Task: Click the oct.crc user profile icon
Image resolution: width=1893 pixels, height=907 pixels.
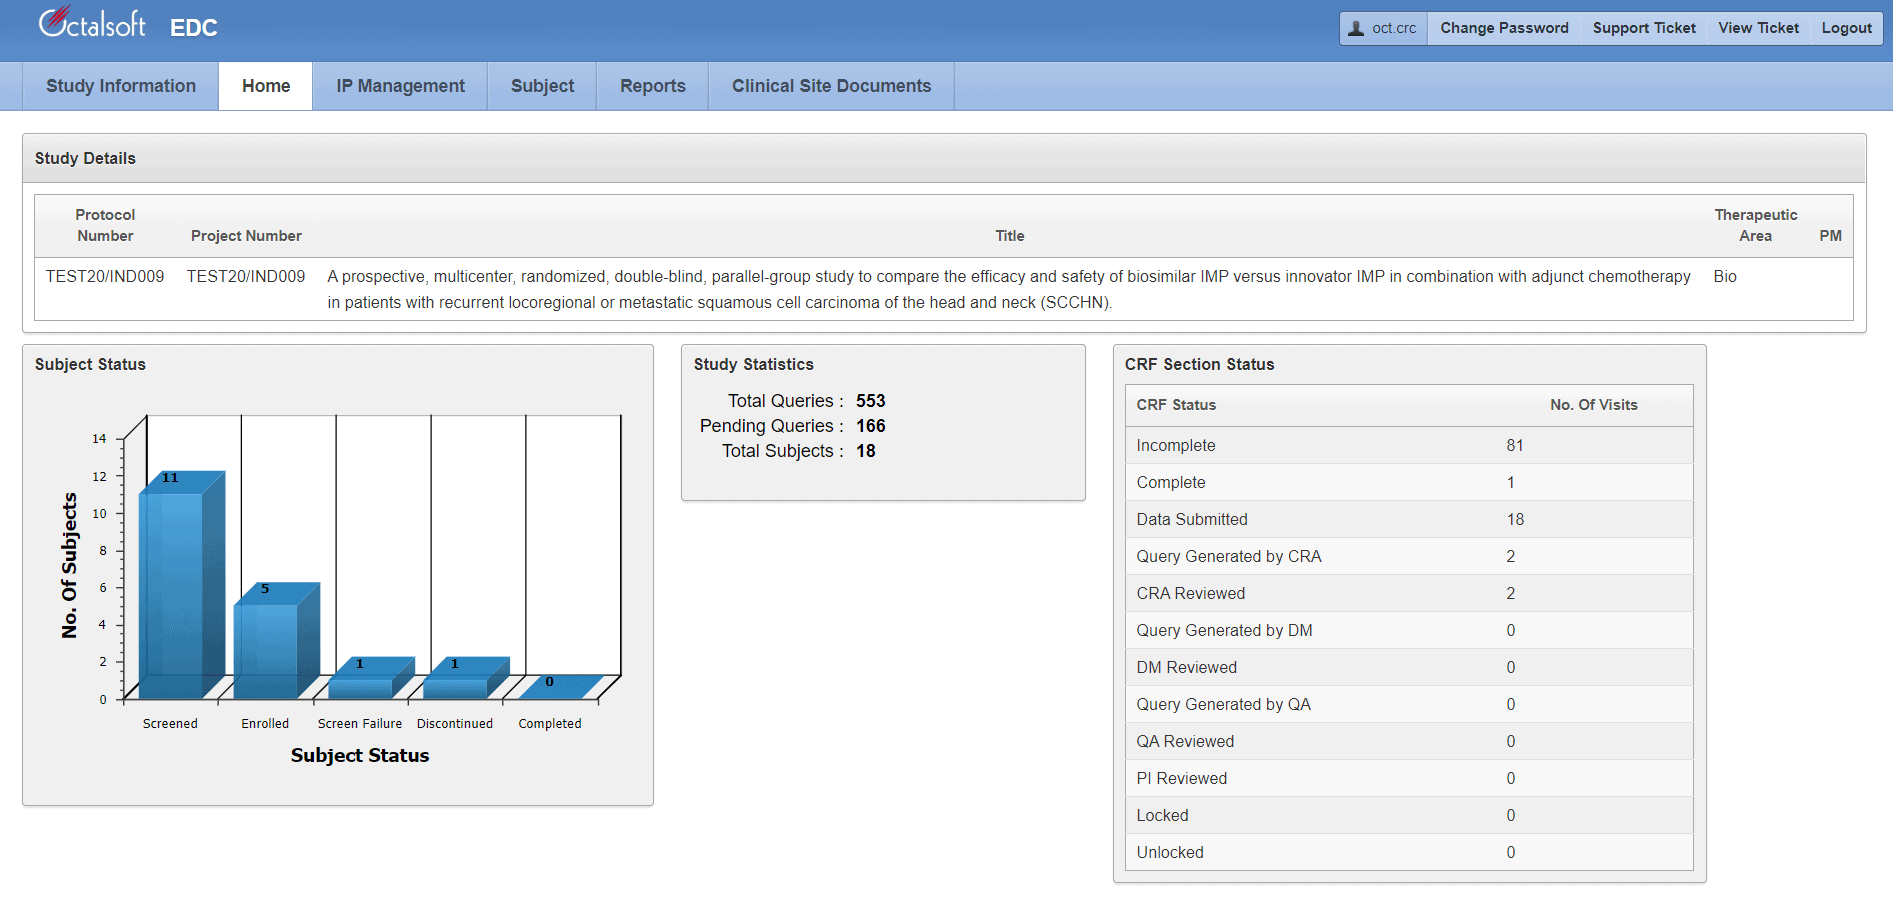Action: [1356, 28]
